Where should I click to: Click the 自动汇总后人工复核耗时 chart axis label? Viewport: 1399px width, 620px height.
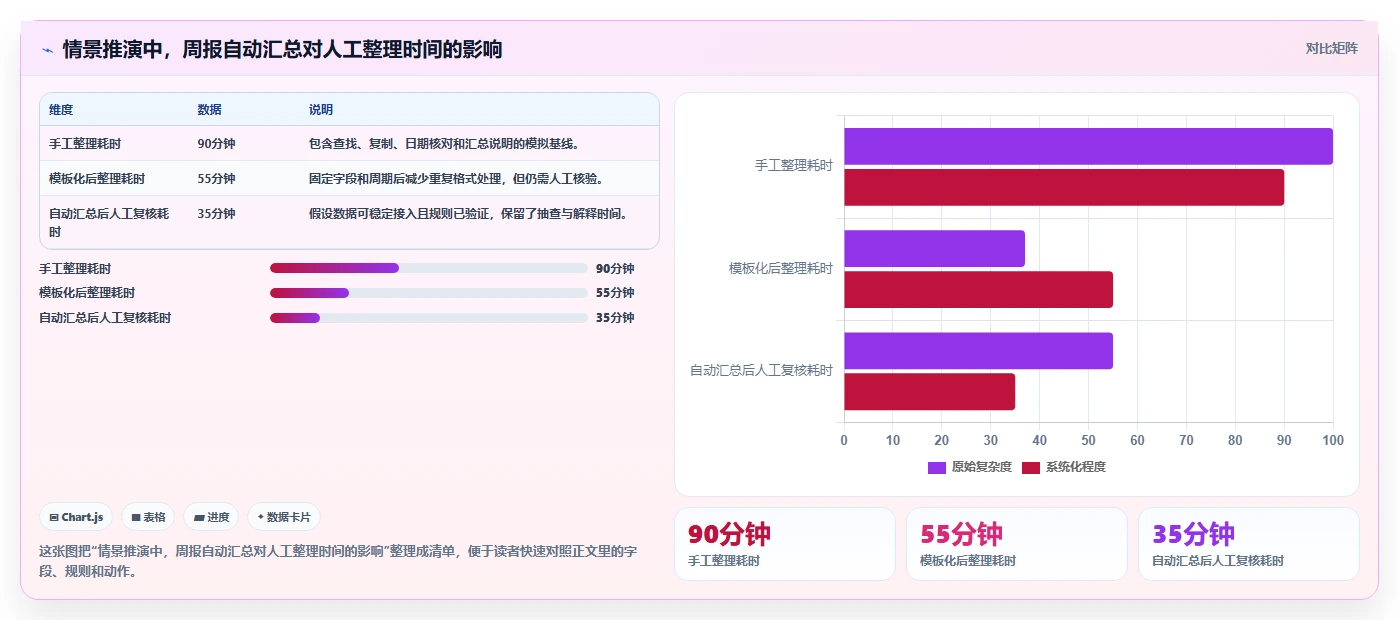point(761,370)
